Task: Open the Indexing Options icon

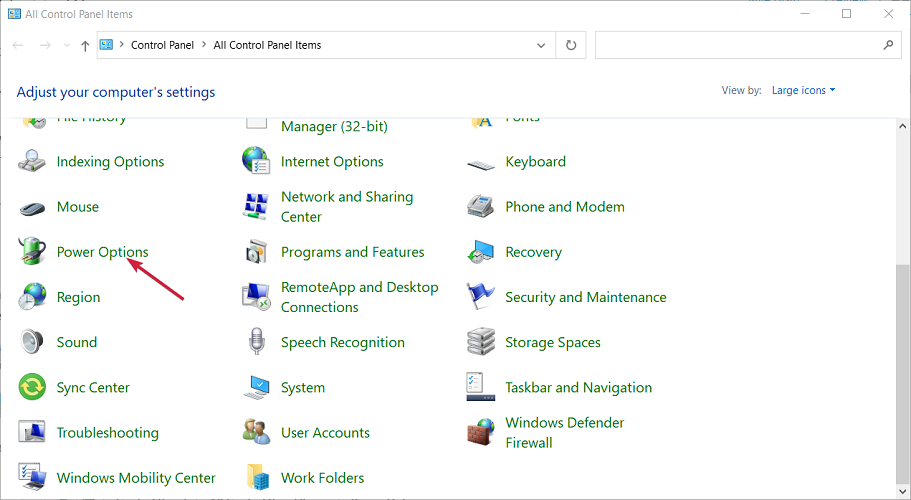Action: (32, 161)
